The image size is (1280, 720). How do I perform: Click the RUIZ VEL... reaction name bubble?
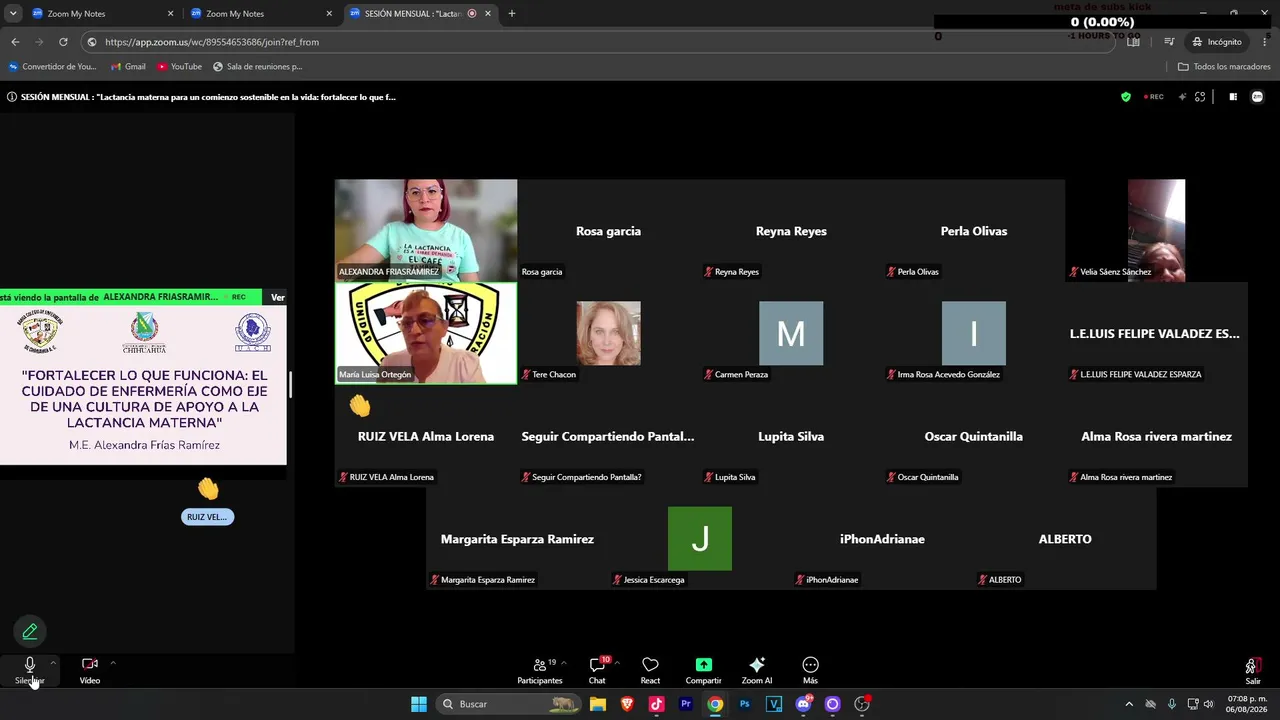(207, 517)
